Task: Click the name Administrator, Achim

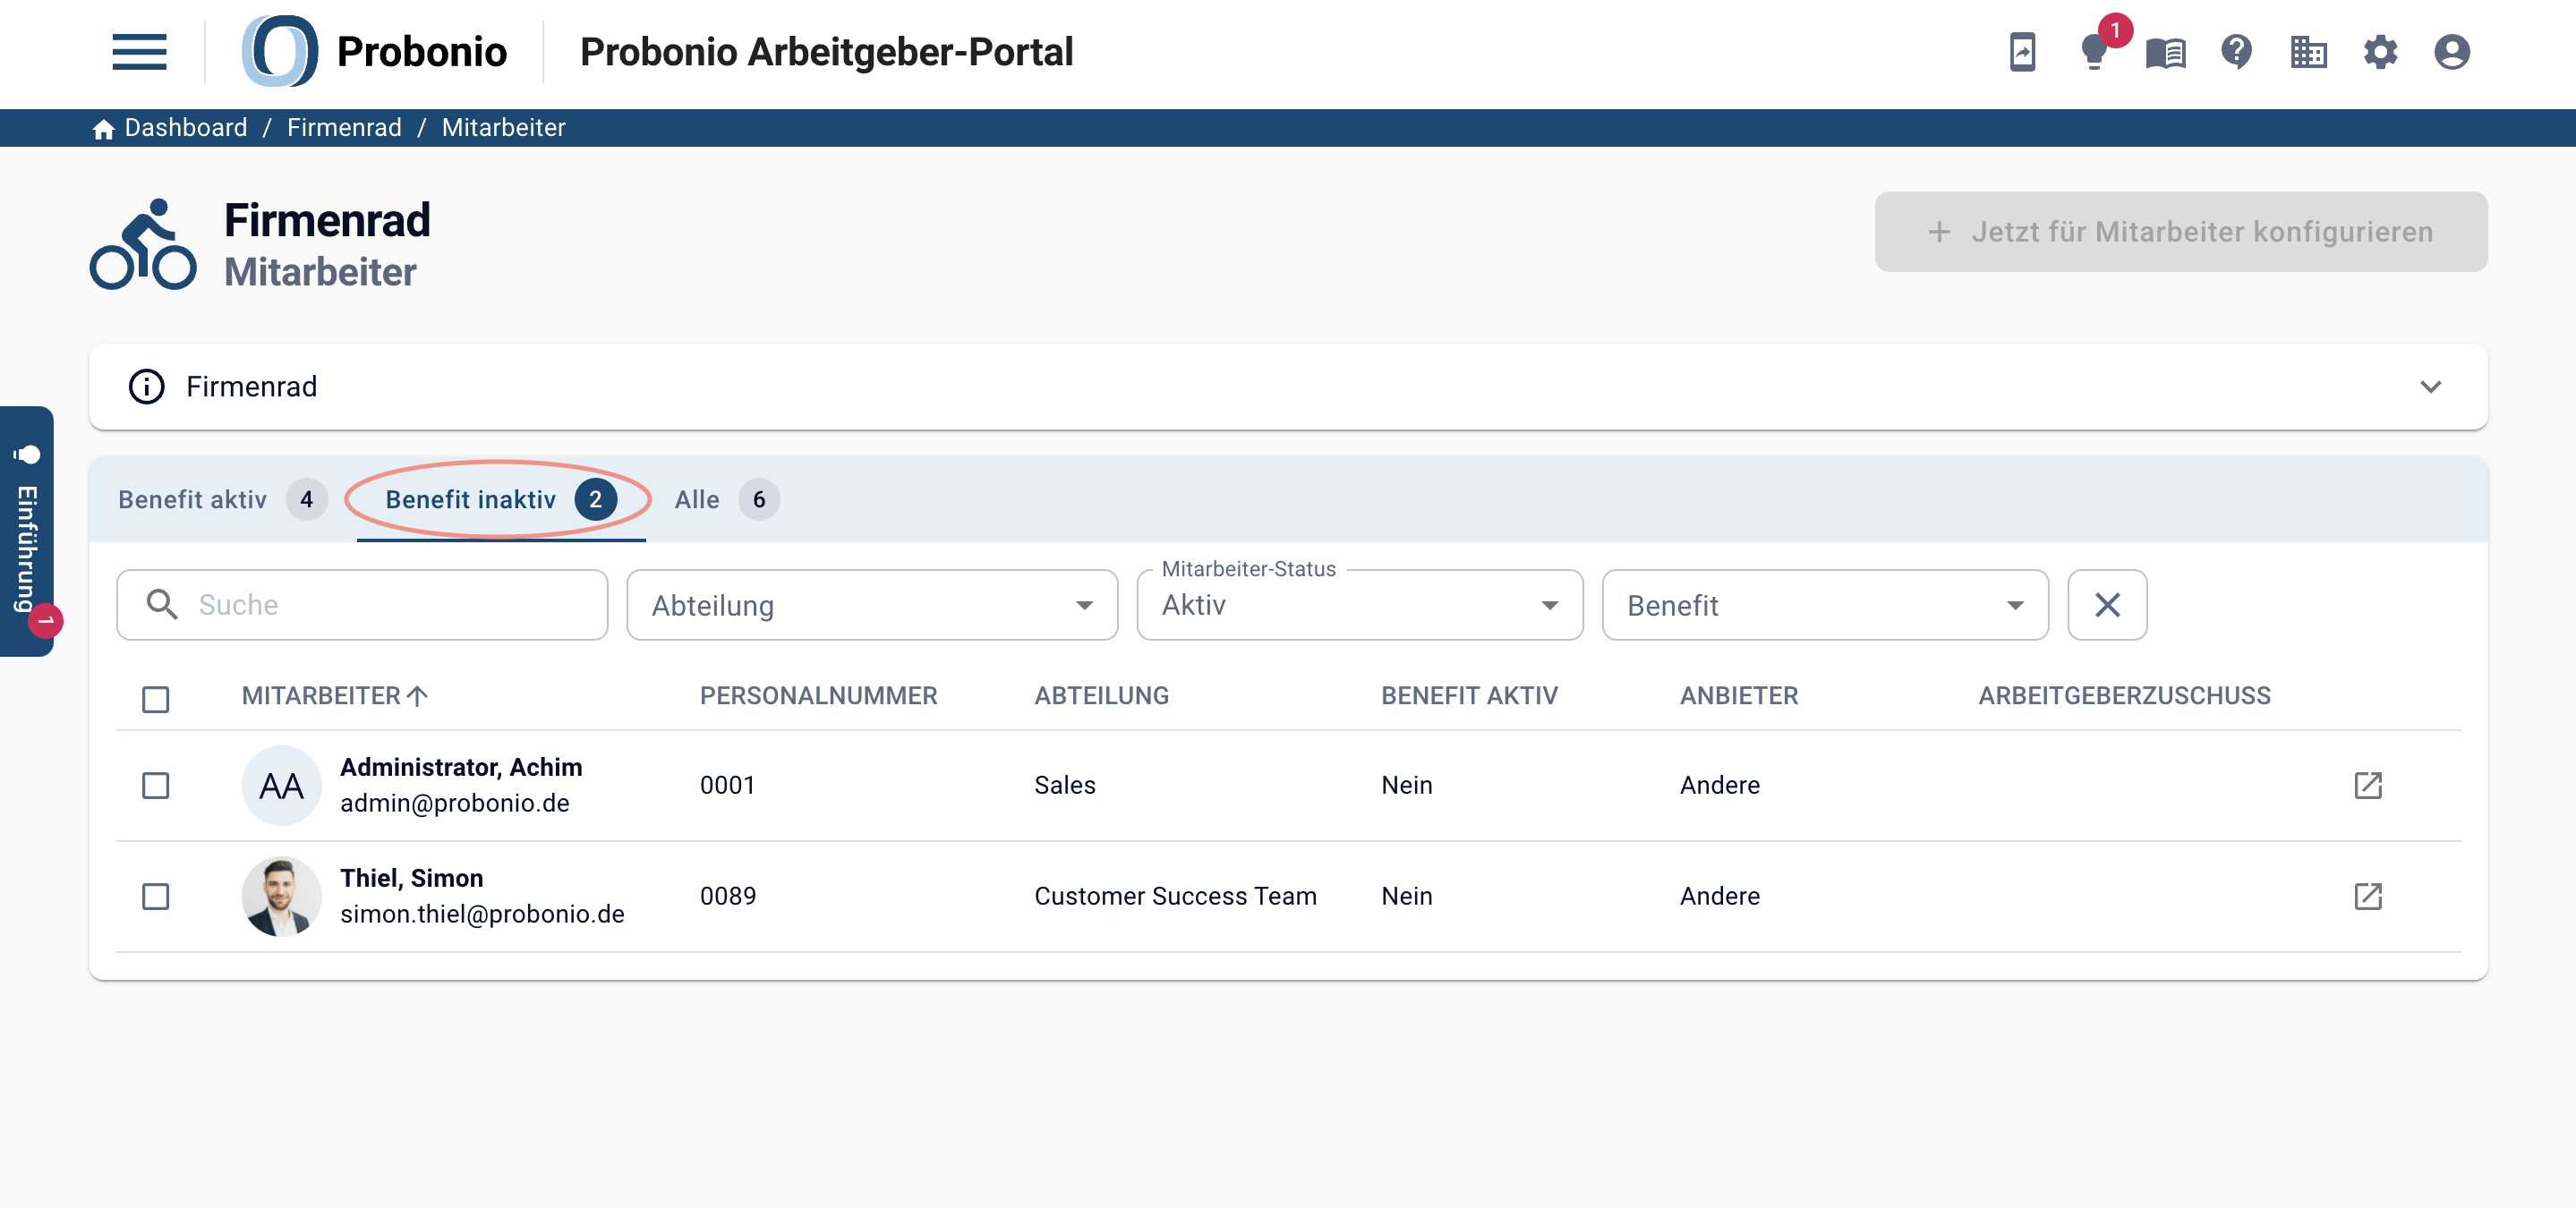Action: [461, 767]
